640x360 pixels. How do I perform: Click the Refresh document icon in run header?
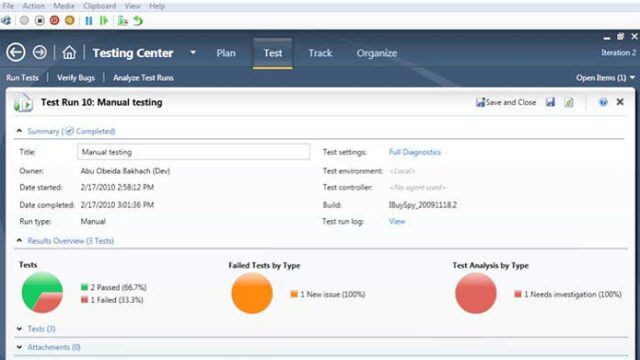(x=569, y=102)
